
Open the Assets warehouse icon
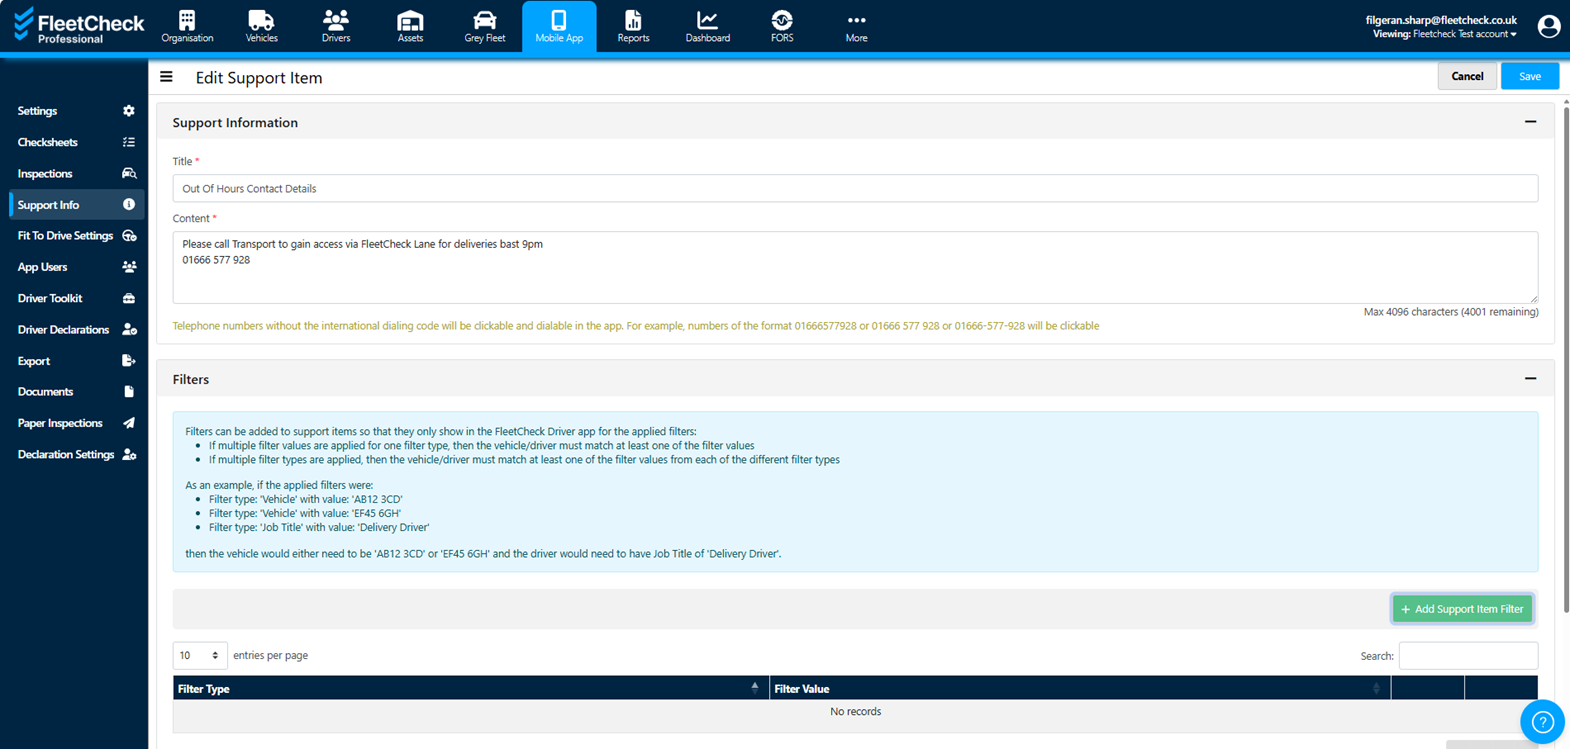click(x=410, y=21)
